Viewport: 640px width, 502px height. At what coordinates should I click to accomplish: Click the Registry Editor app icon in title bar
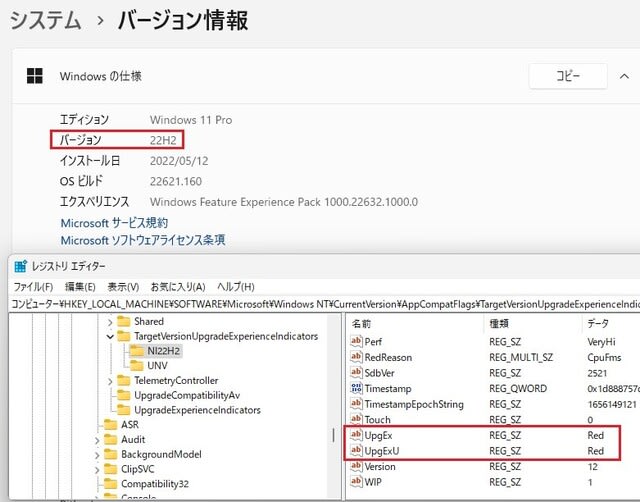click(x=20, y=266)
